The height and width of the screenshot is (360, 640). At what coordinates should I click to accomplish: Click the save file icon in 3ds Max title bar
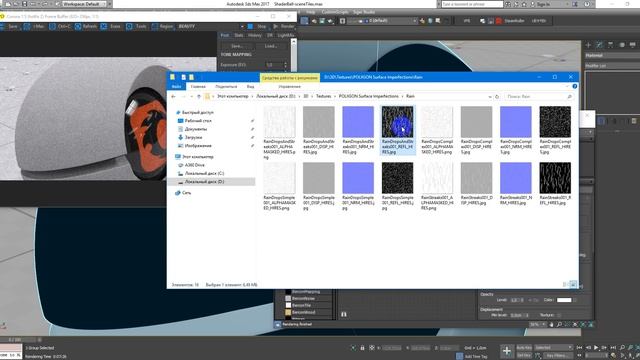25,4
